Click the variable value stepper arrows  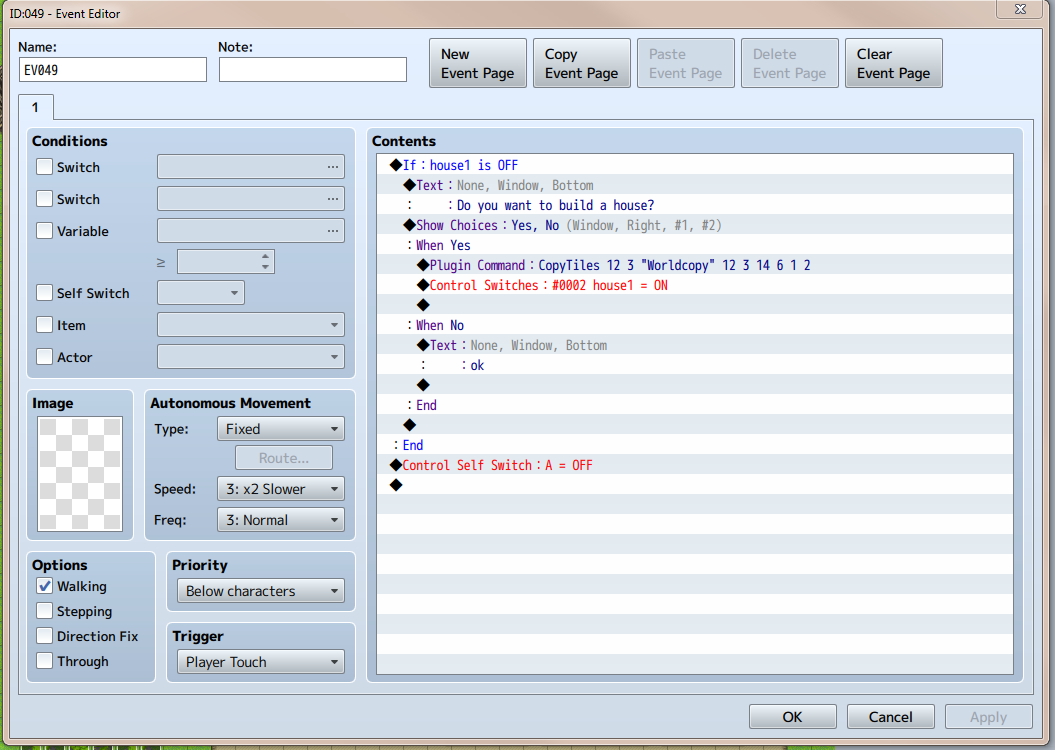click(266, 262)
